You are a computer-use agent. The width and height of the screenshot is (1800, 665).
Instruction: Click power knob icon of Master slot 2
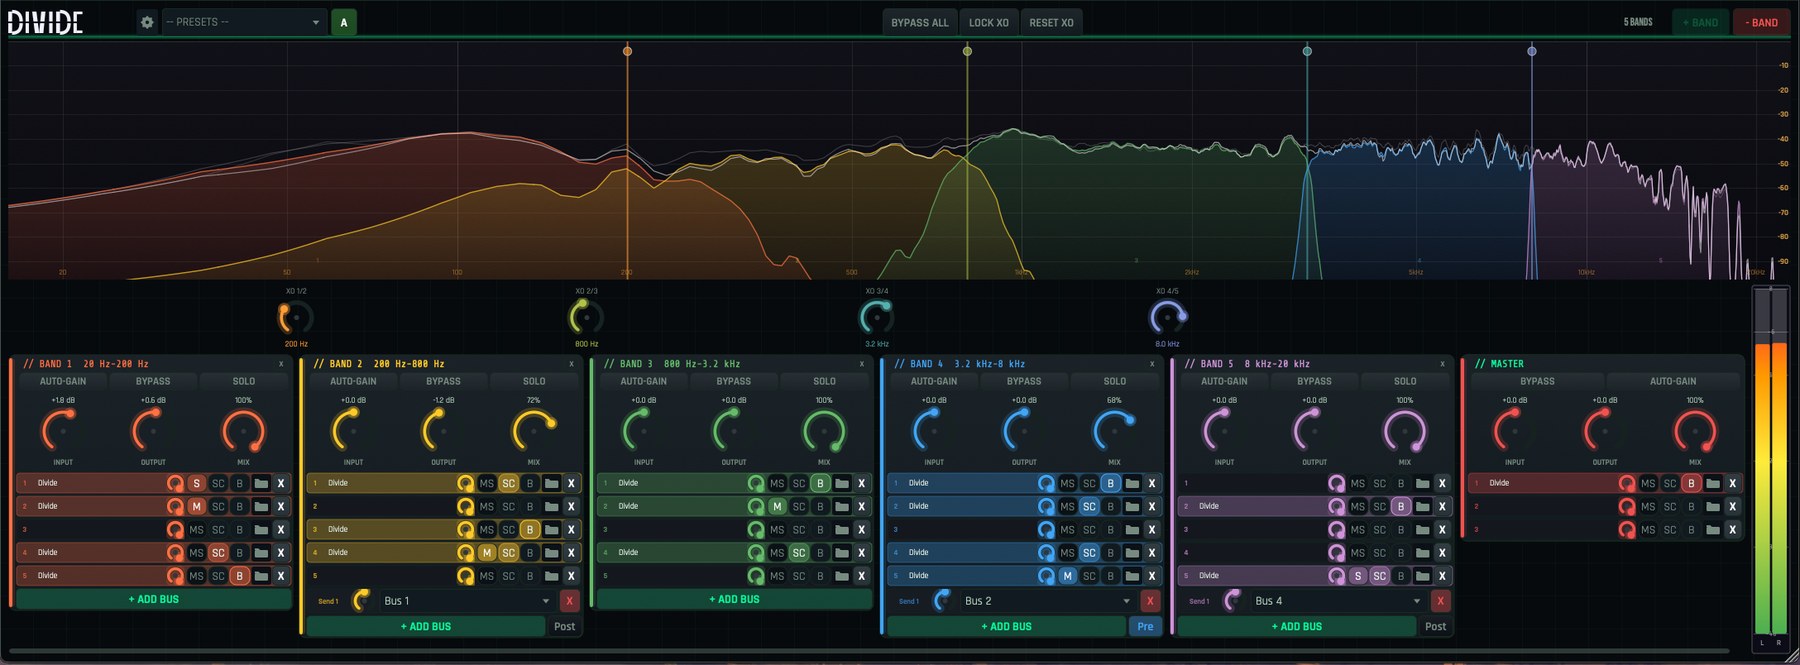click(x=1627, y=507)
